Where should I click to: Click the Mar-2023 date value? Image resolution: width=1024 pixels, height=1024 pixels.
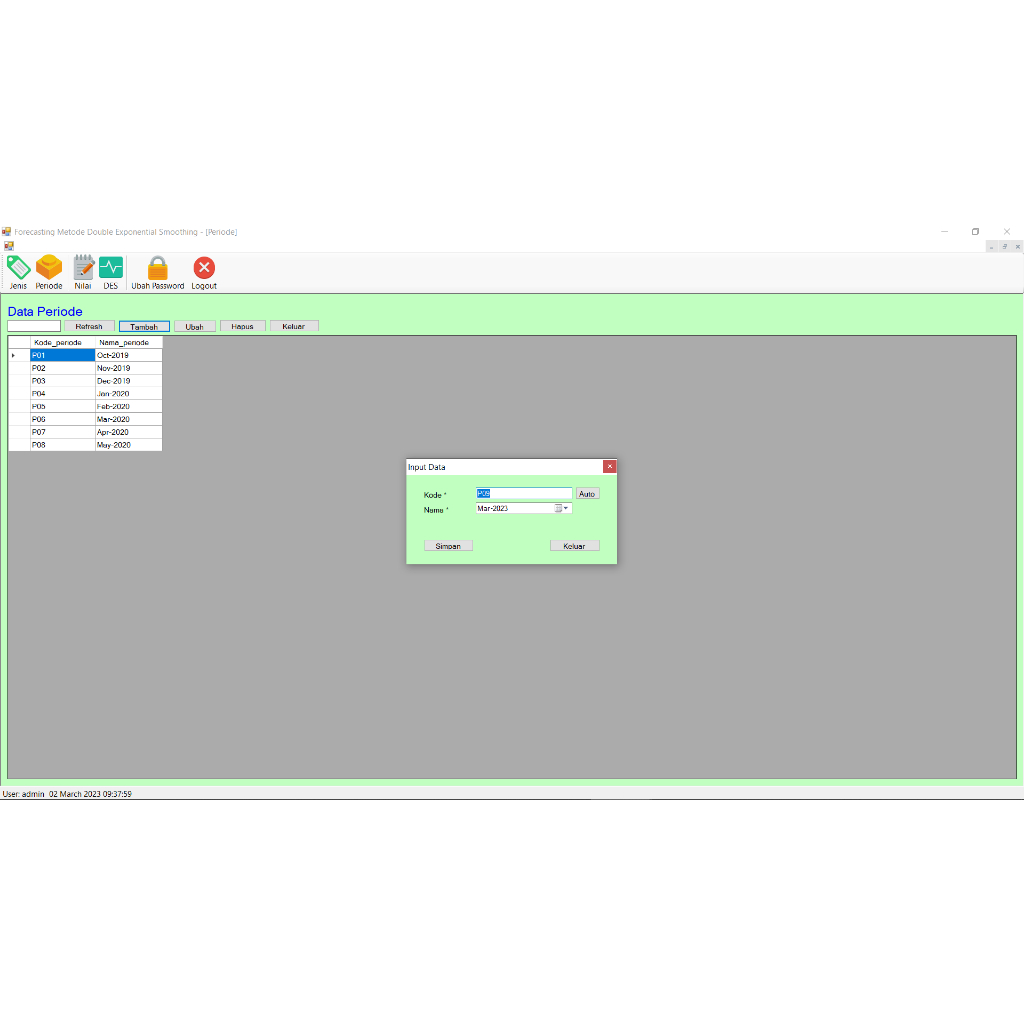tap(492, 508)
